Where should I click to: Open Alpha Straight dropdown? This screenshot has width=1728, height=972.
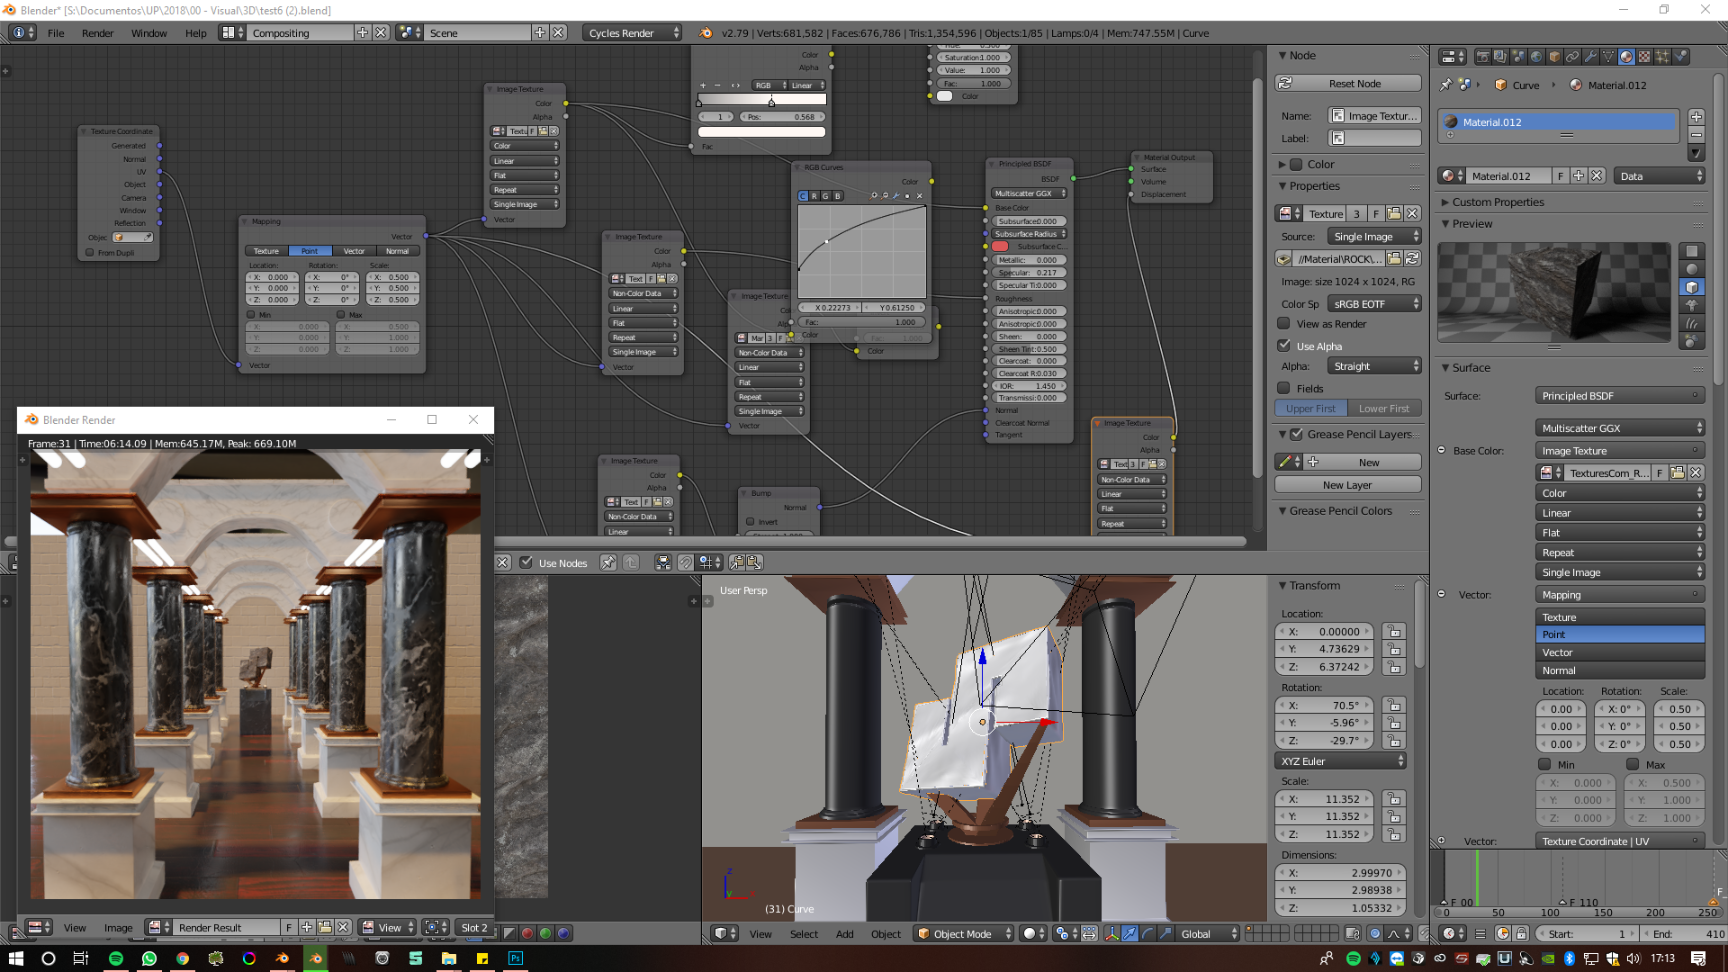(1375, 366)
